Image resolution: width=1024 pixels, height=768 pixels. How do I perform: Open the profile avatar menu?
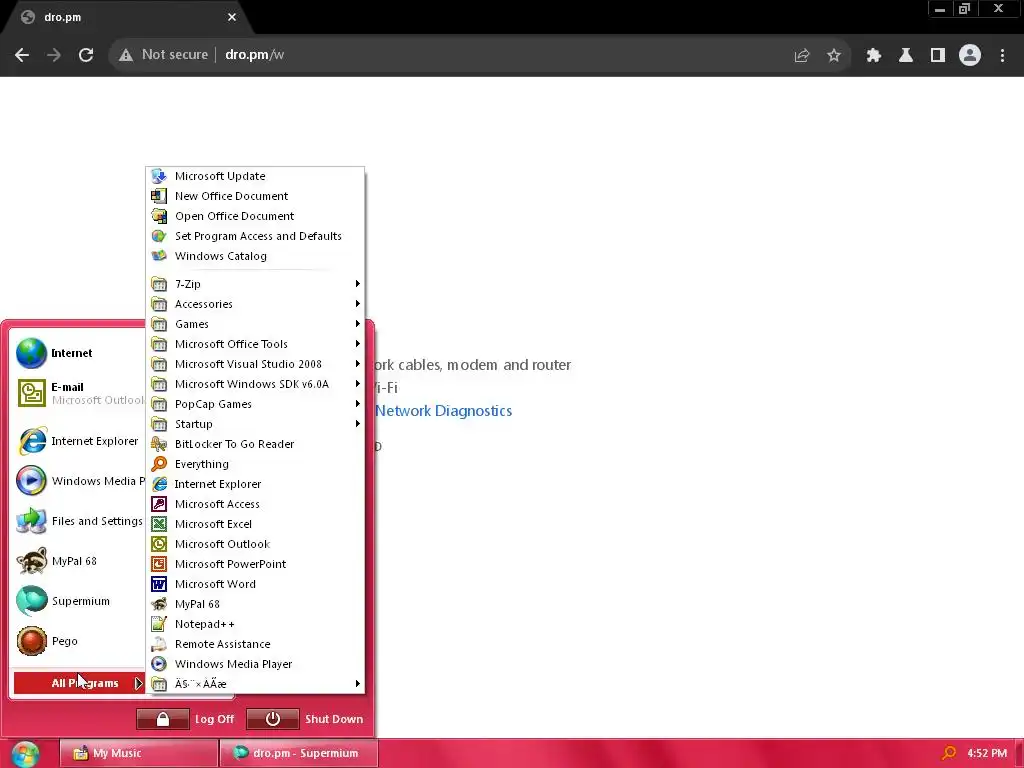(970, 56)
